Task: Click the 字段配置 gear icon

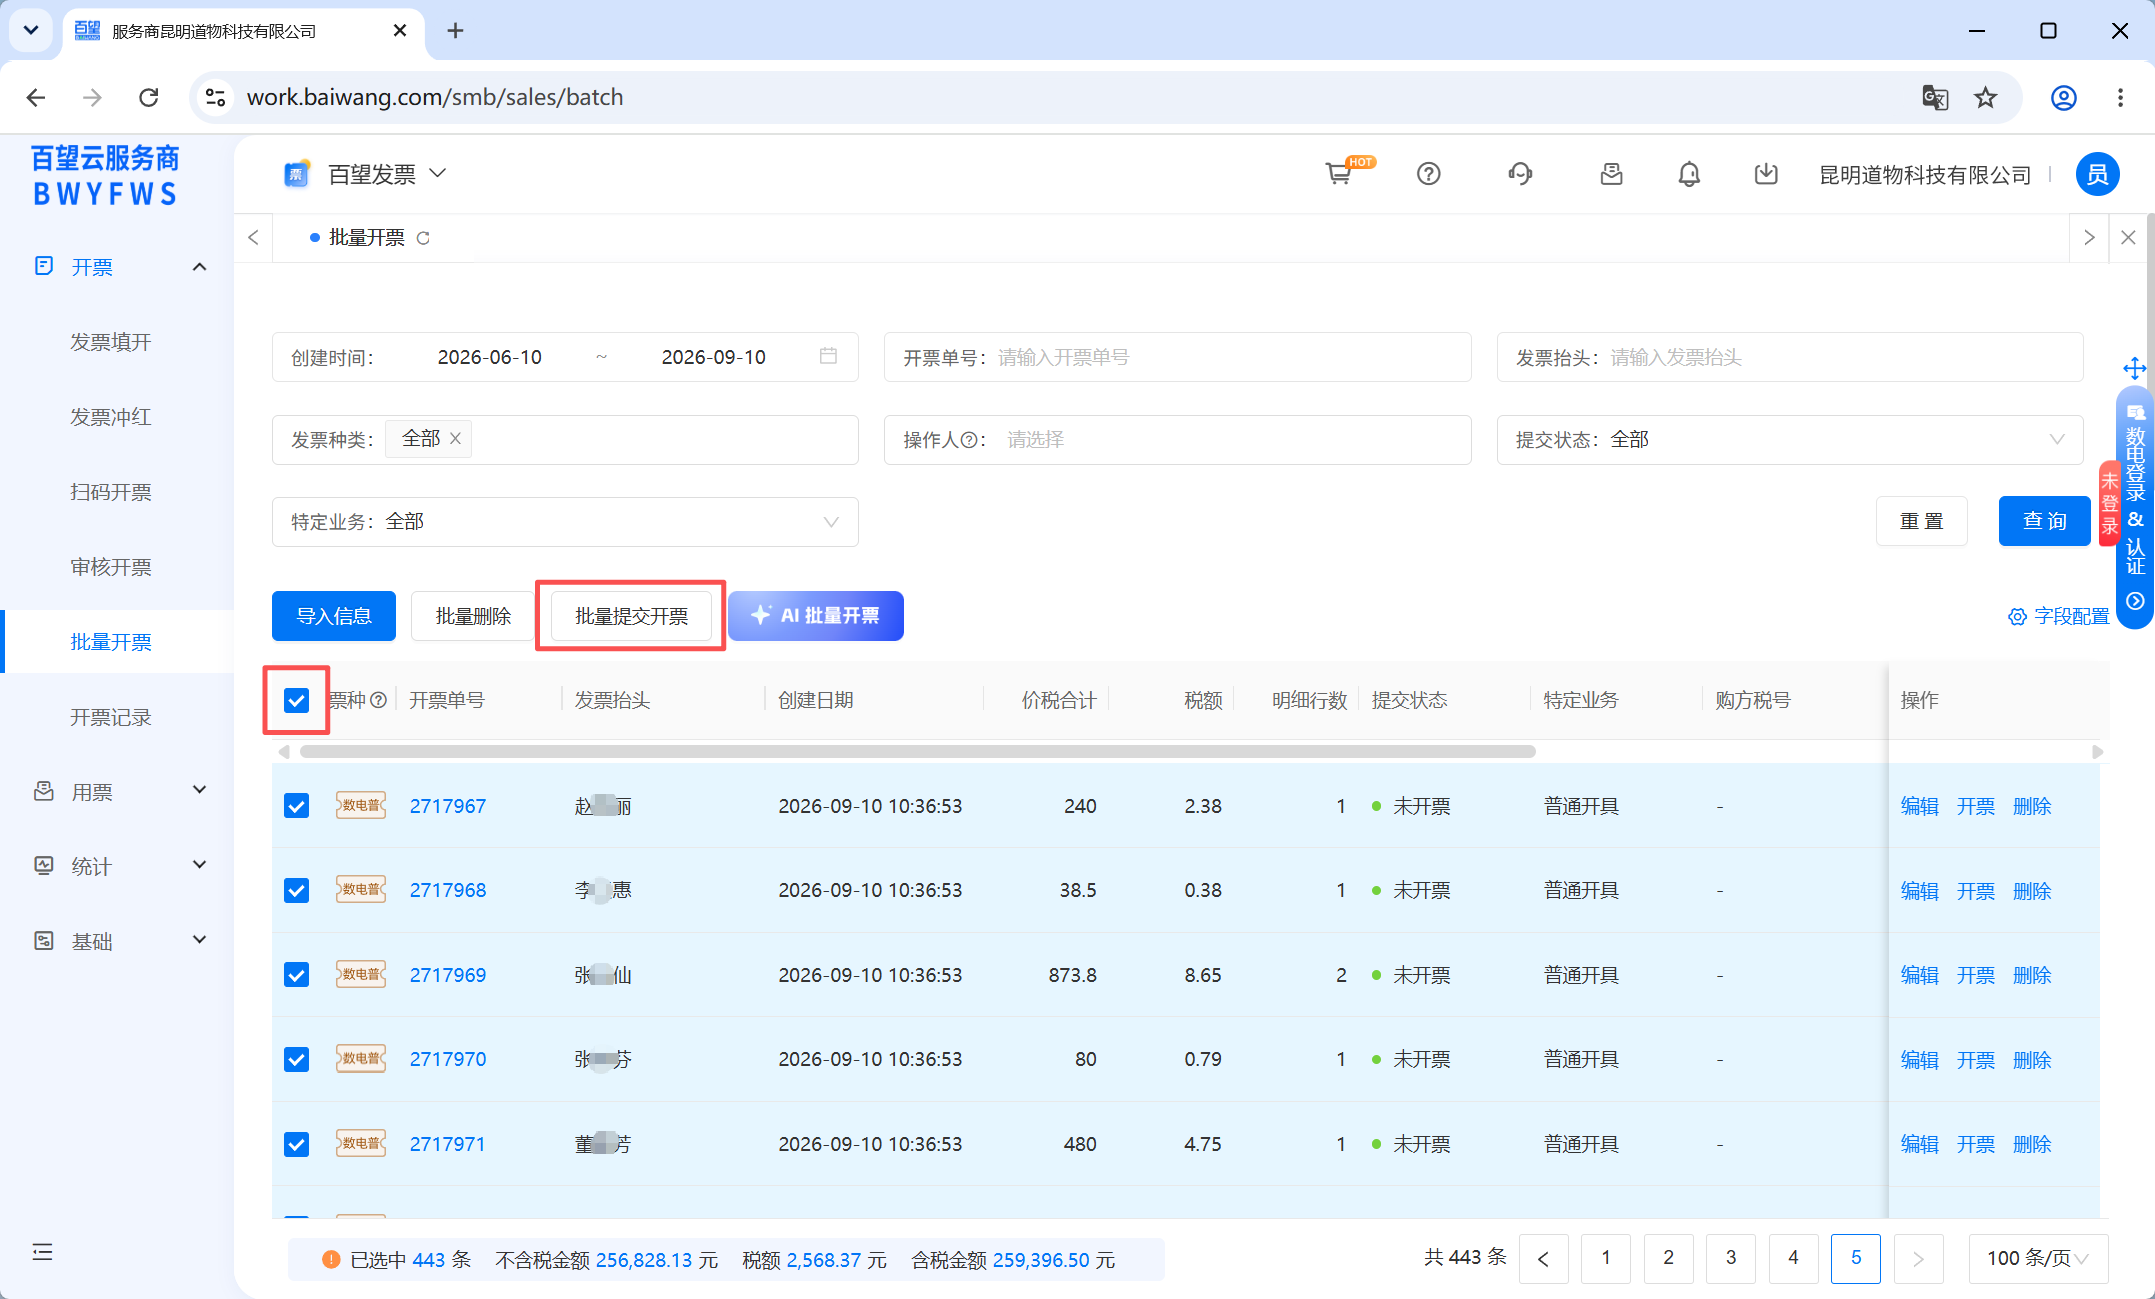Action: point(2017,616)
